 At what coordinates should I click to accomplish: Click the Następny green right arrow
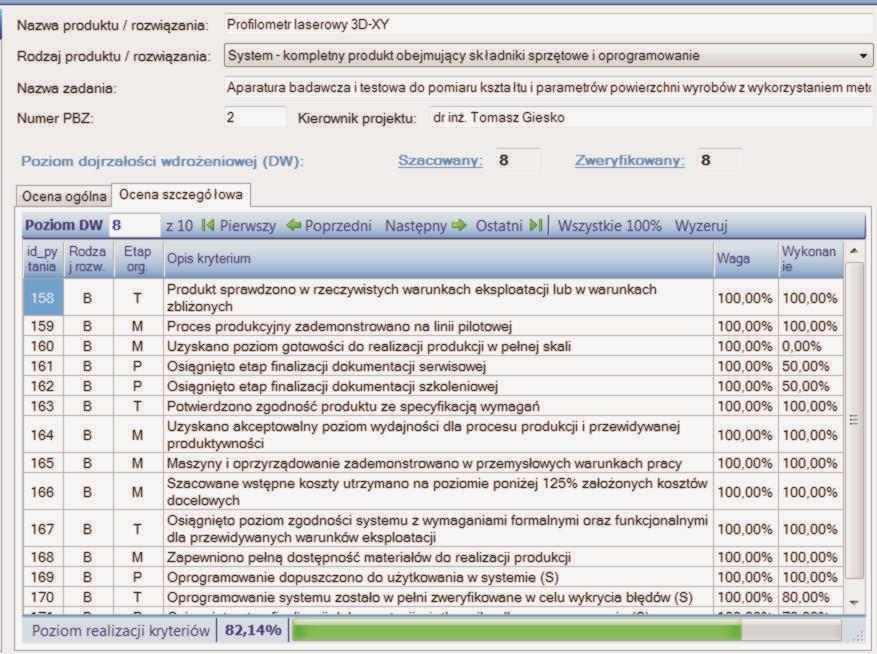[x=459, y=225]
